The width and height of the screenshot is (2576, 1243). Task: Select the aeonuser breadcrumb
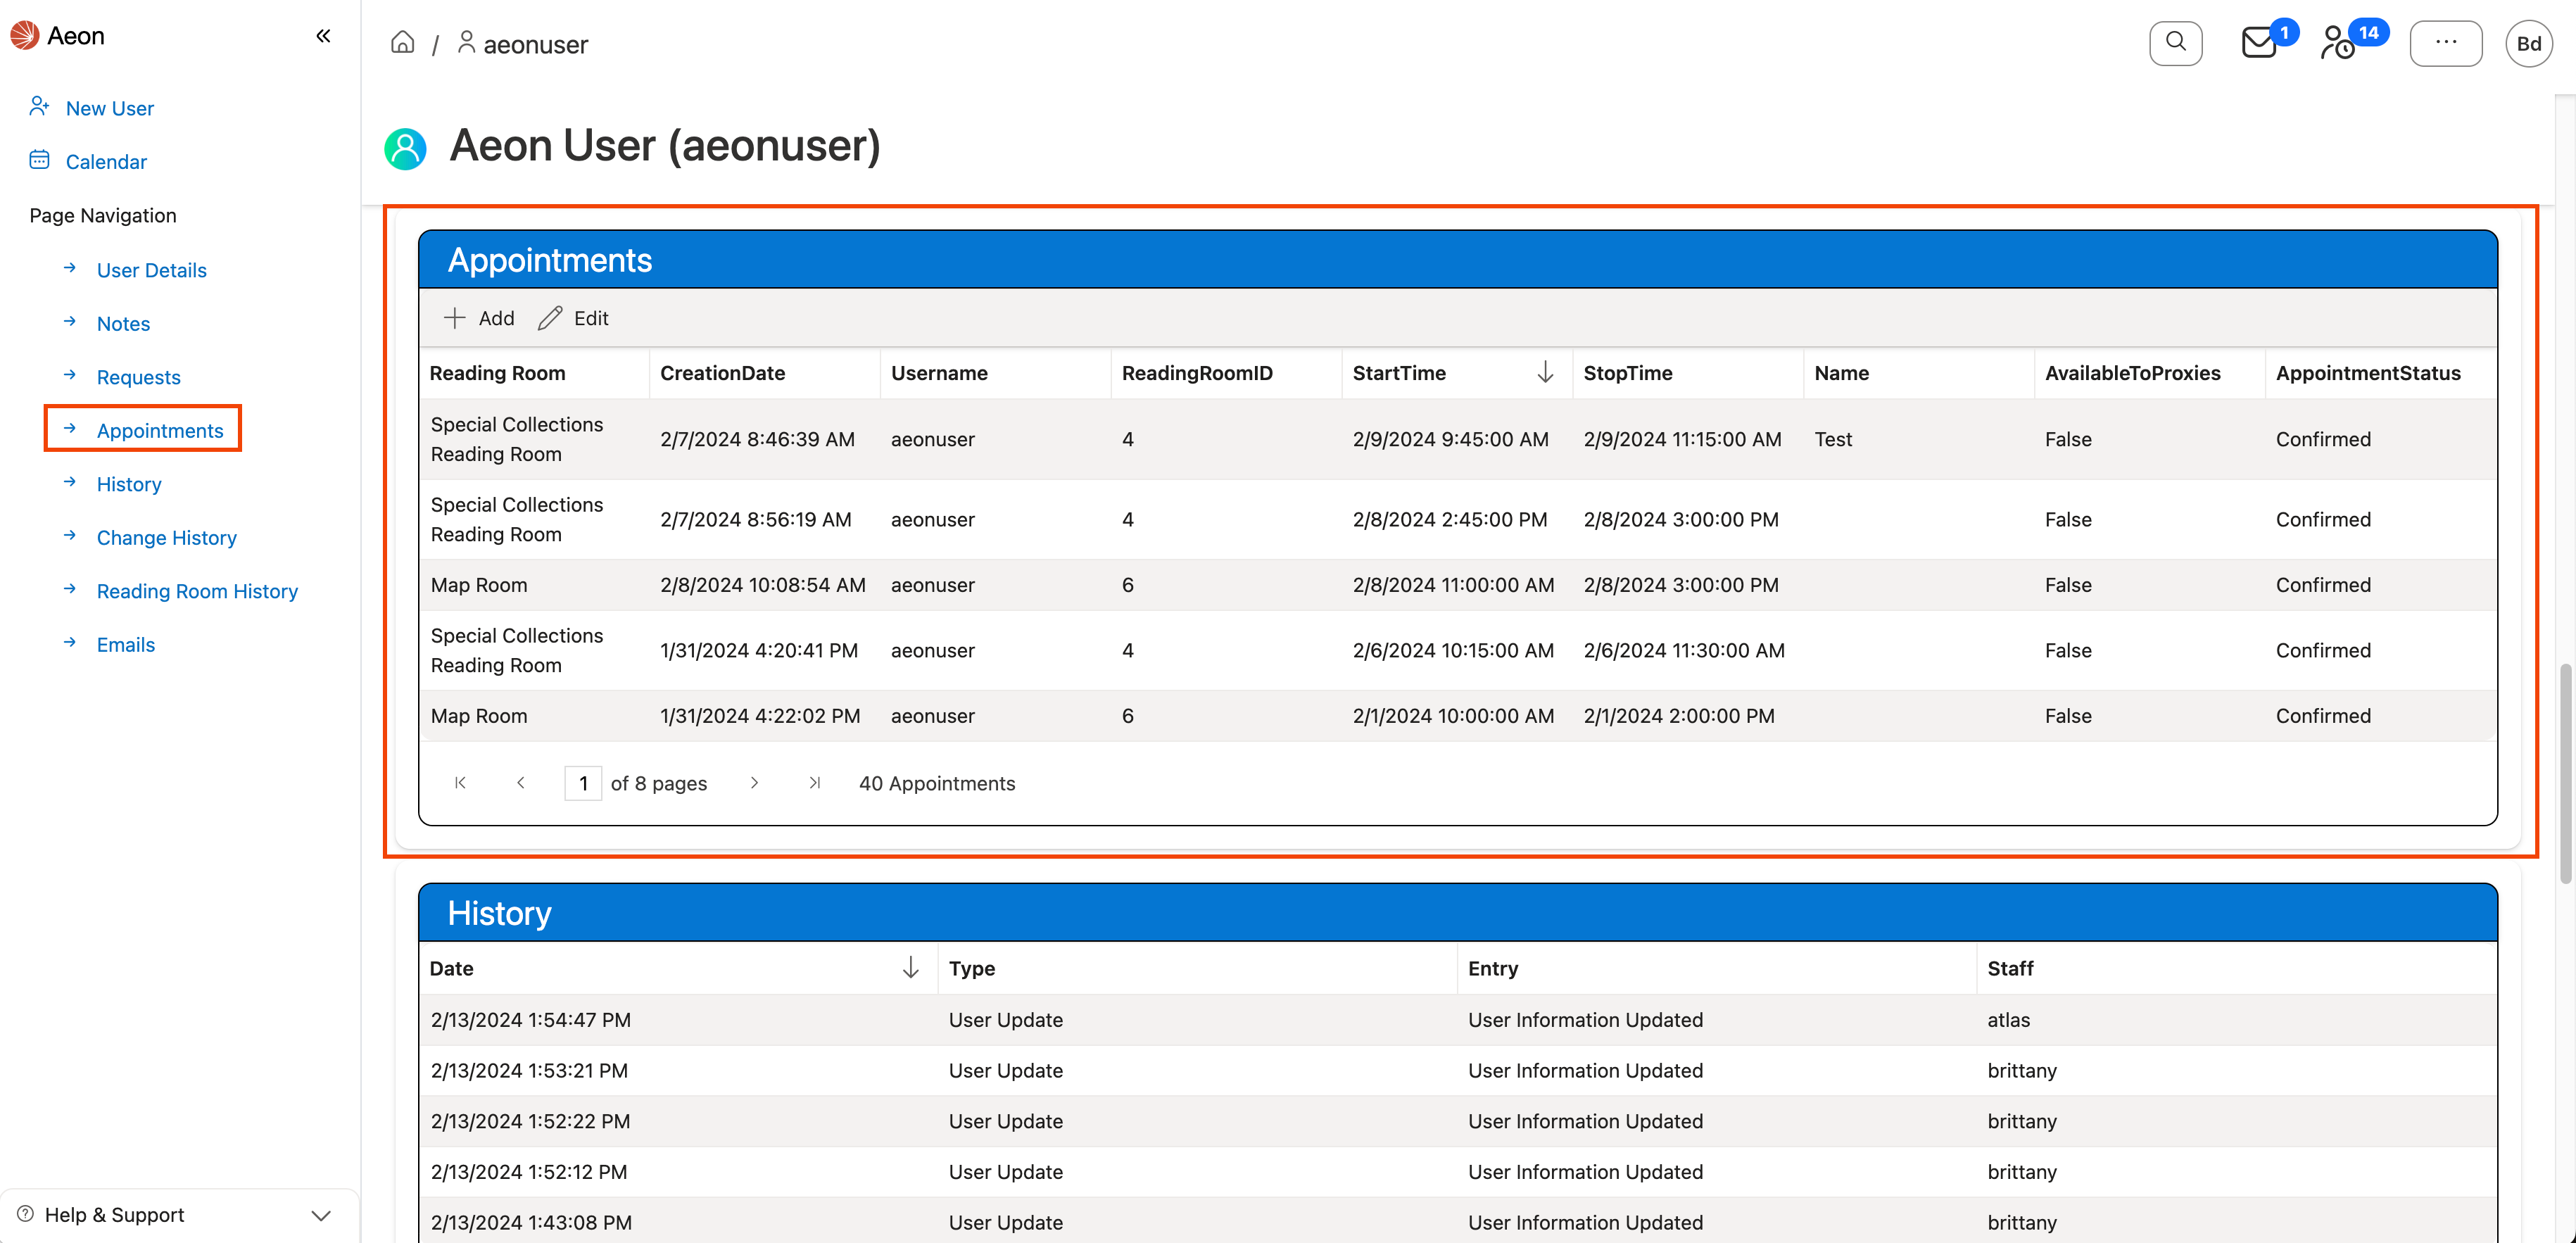[536, 44]
